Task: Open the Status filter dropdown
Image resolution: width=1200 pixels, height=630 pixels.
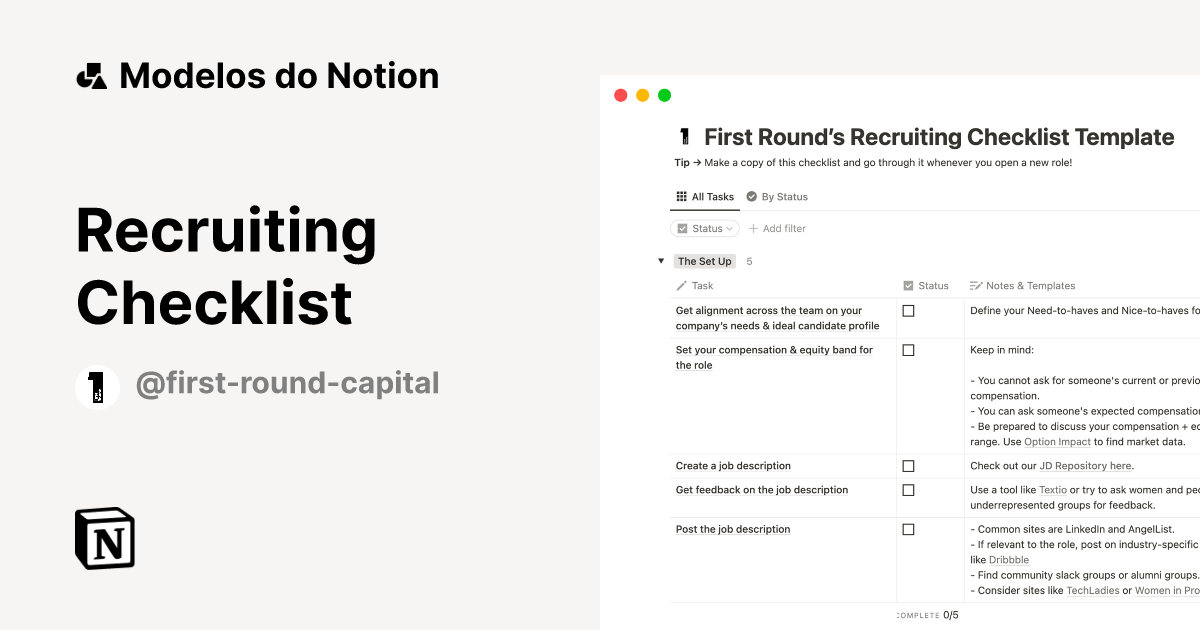Action: pyautogui.click(x=704, y=228)
